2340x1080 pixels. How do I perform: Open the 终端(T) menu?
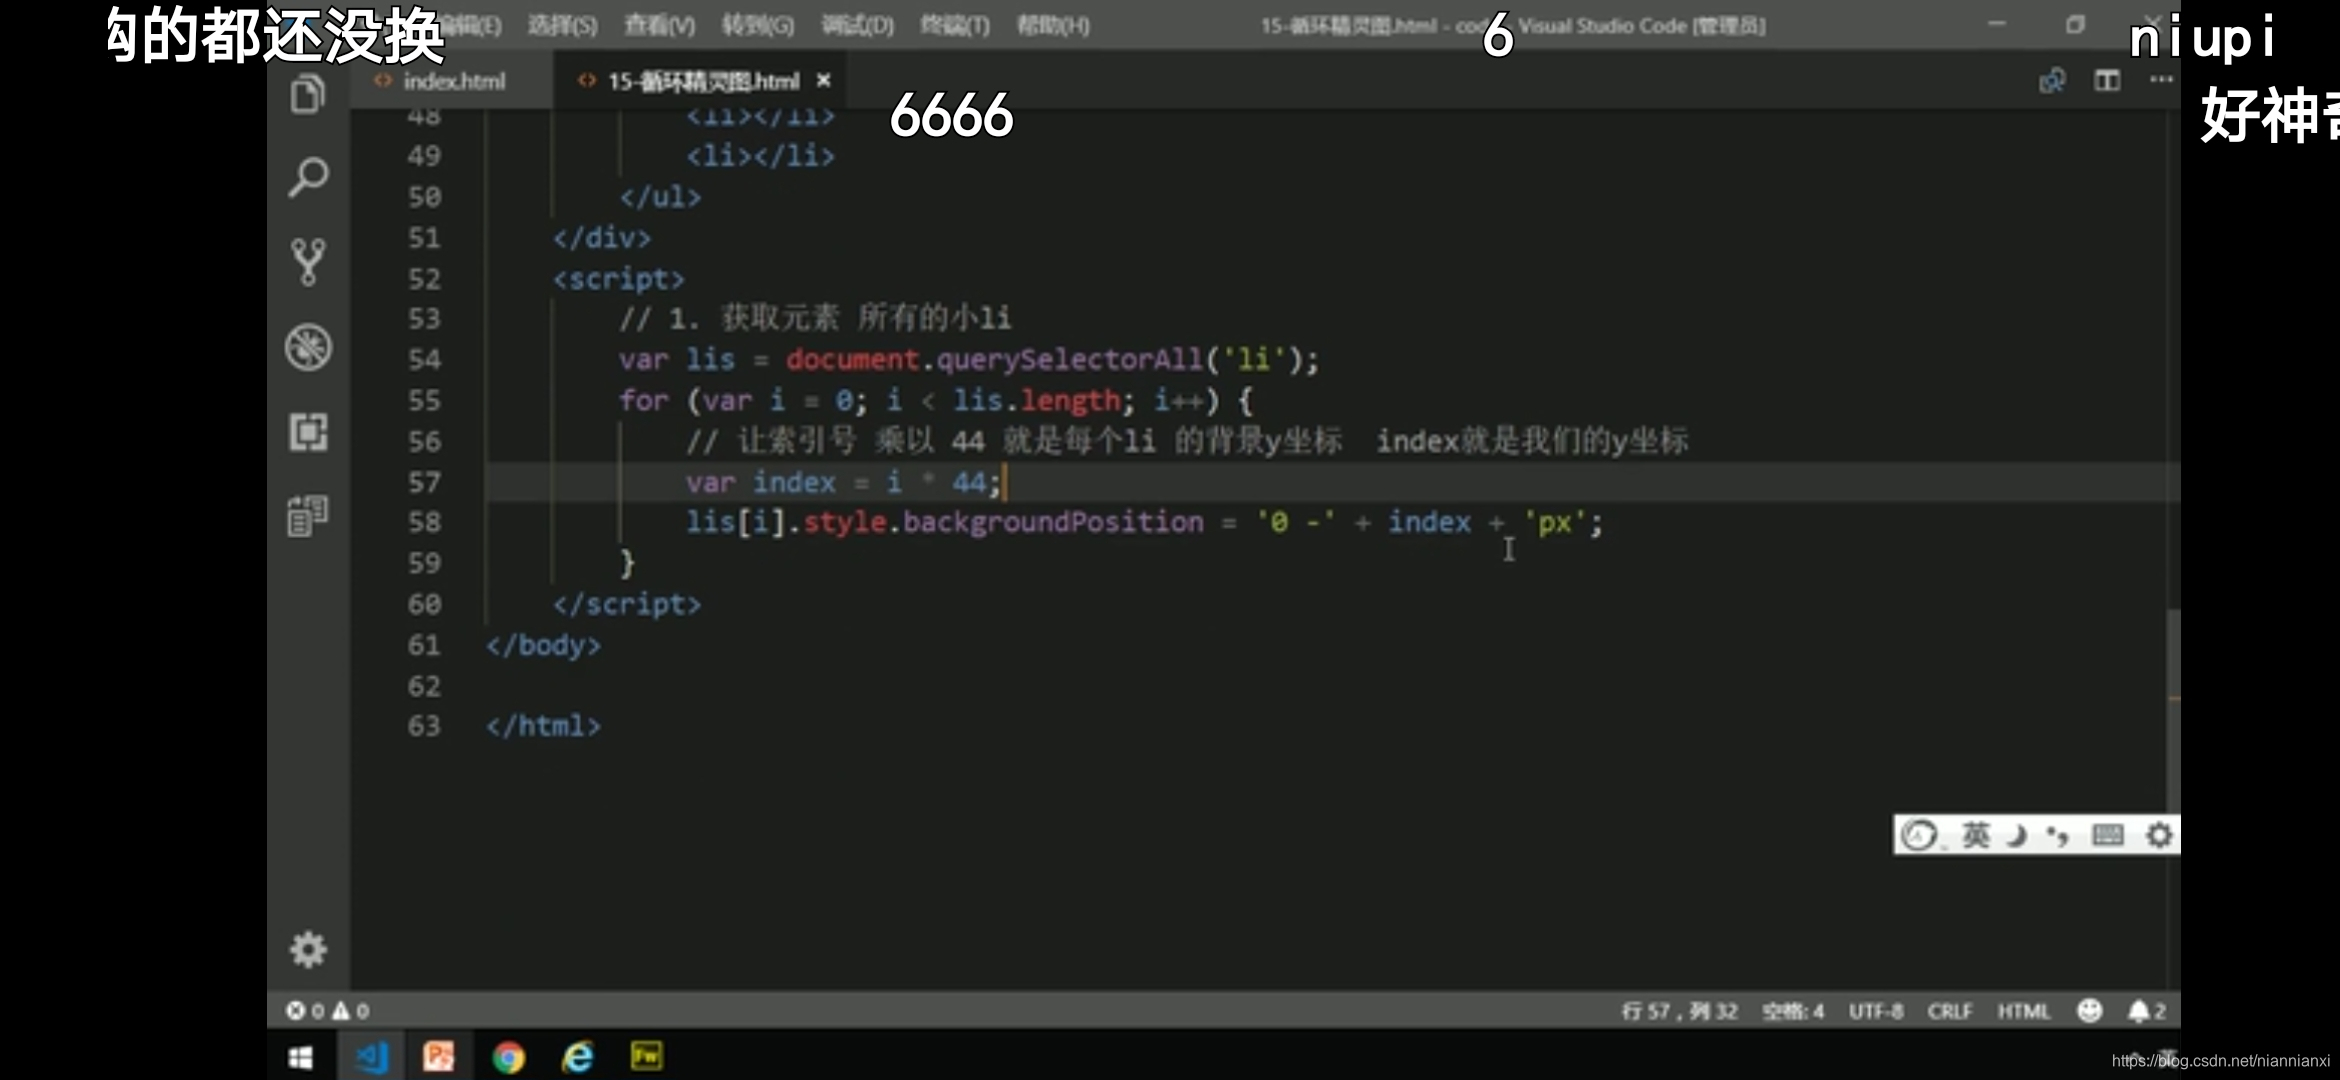tap(954, 25)
